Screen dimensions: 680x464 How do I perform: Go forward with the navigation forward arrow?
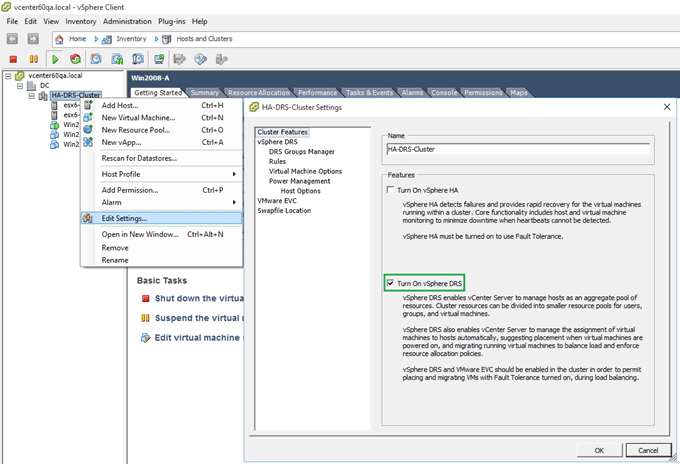pyautogui.click(x=33, y=39)
